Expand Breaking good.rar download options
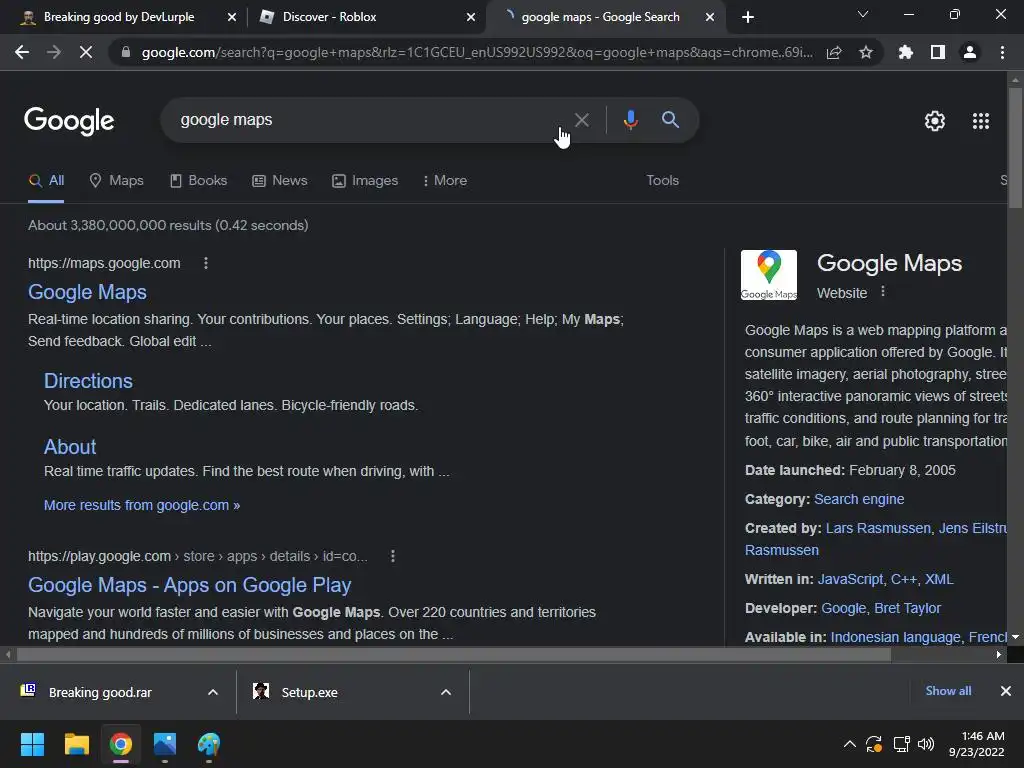Image resolution: width=1024 pixels, height=768 pixels. 213,692
